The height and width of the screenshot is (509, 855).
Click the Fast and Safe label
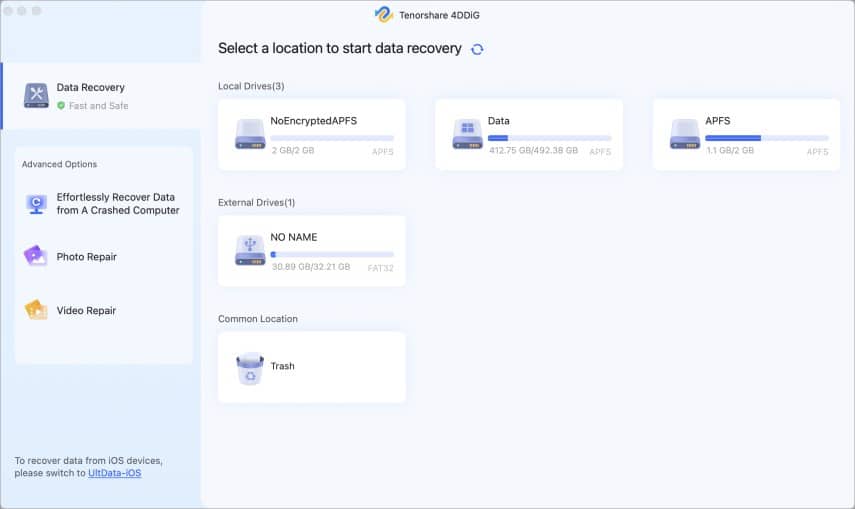tap(99, 106)
